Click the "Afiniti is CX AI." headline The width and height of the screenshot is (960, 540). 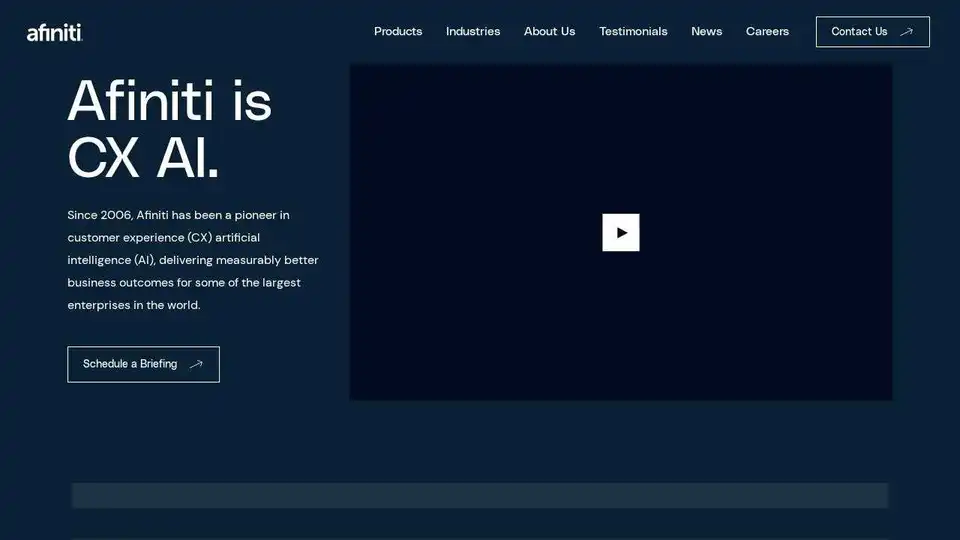click(x=169, y=130)
